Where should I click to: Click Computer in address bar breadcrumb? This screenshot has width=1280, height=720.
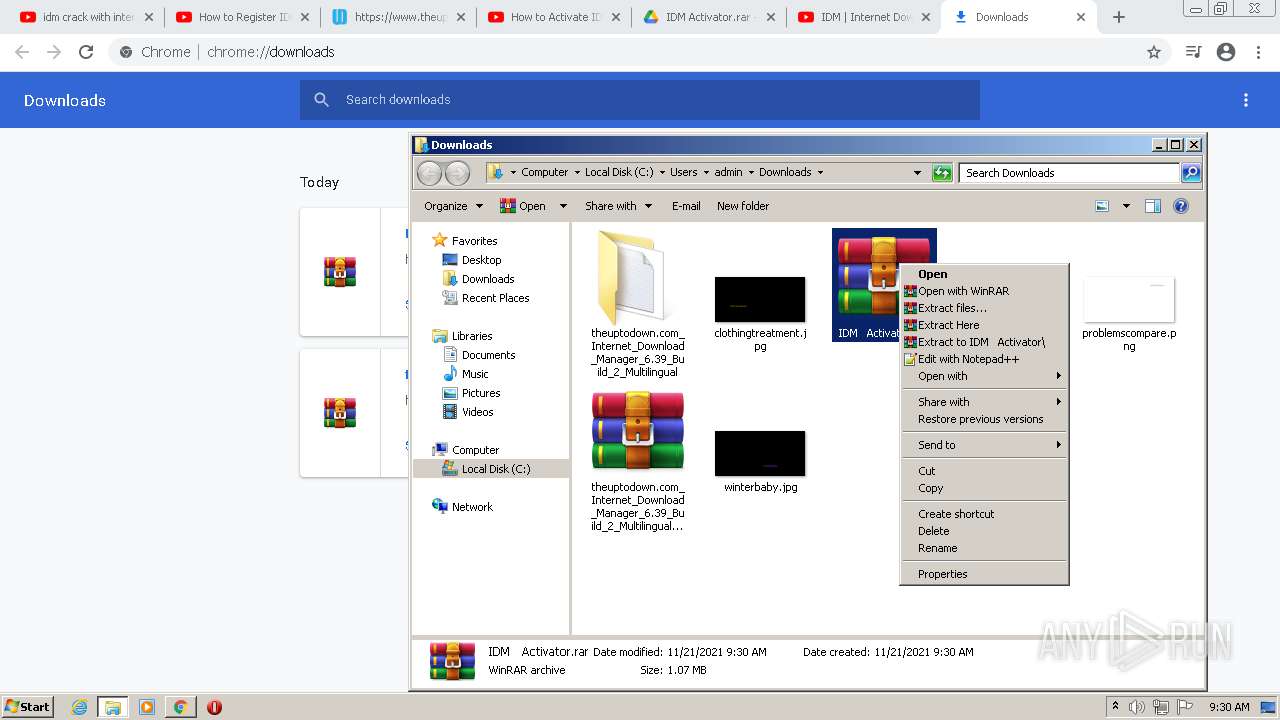tap(544, 173)
